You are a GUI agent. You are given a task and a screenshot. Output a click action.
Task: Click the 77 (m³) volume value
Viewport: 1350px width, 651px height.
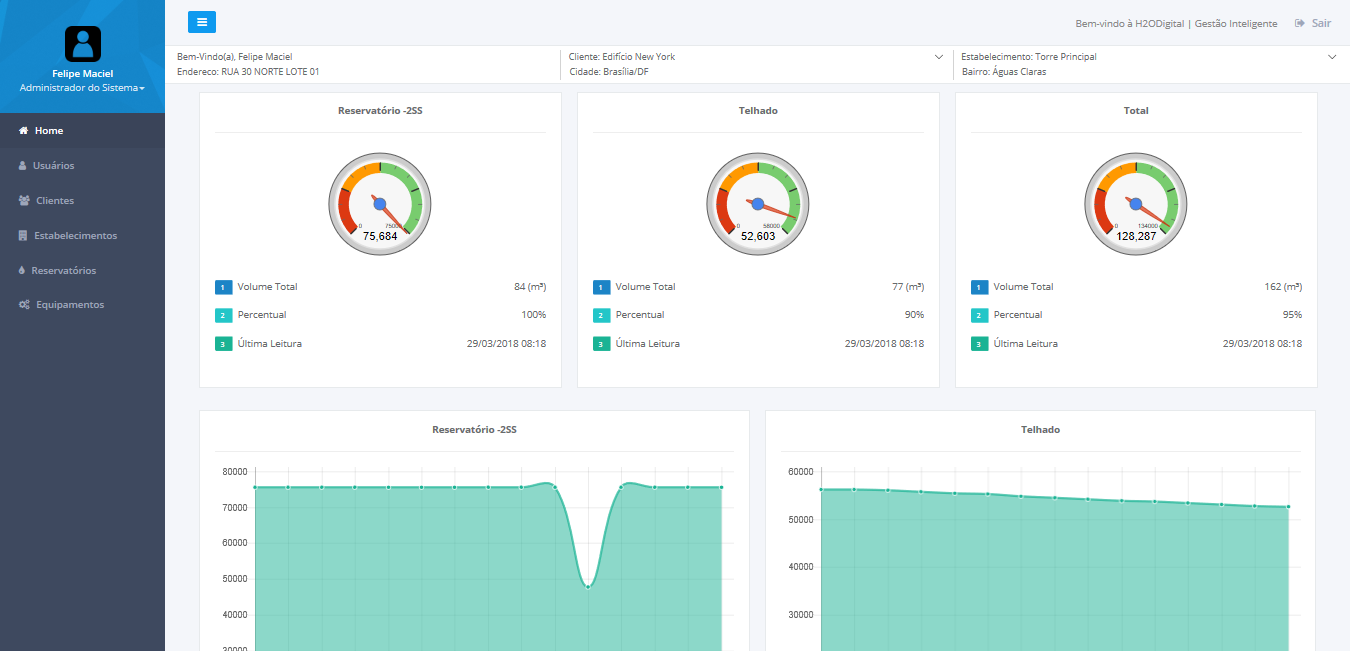point(908,288)
